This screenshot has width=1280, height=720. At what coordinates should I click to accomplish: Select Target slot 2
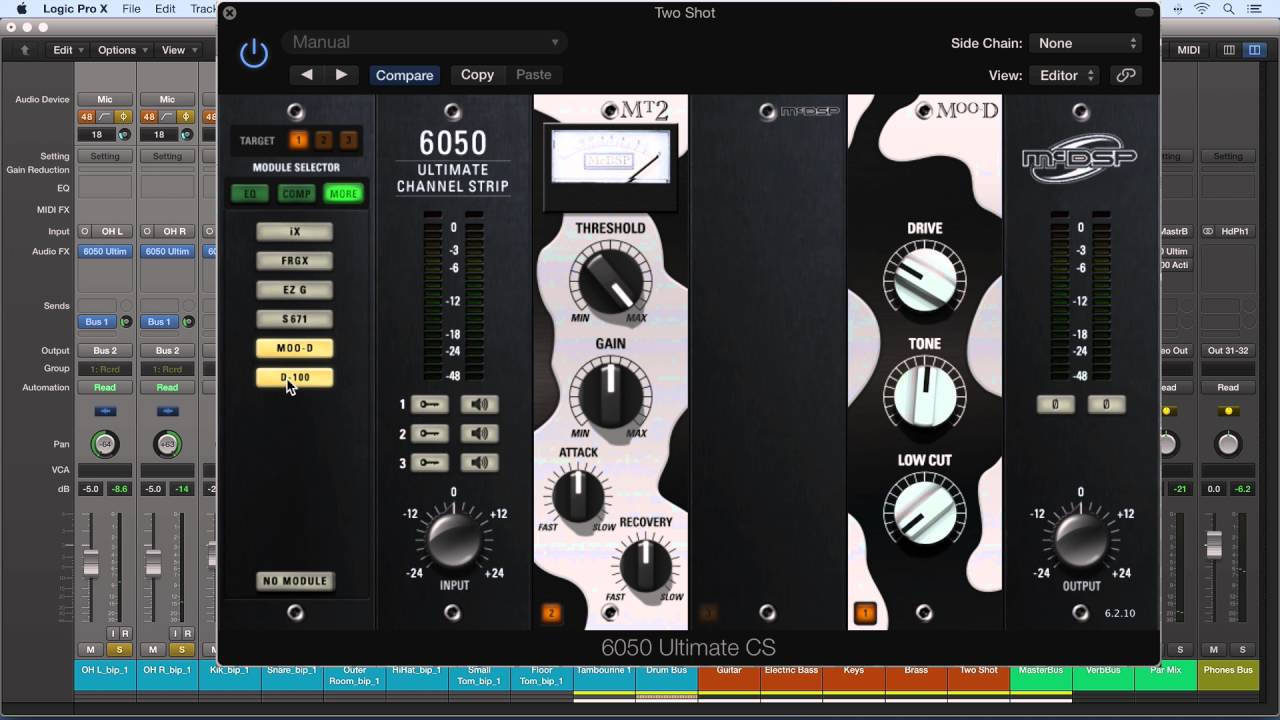coord(323,140)
